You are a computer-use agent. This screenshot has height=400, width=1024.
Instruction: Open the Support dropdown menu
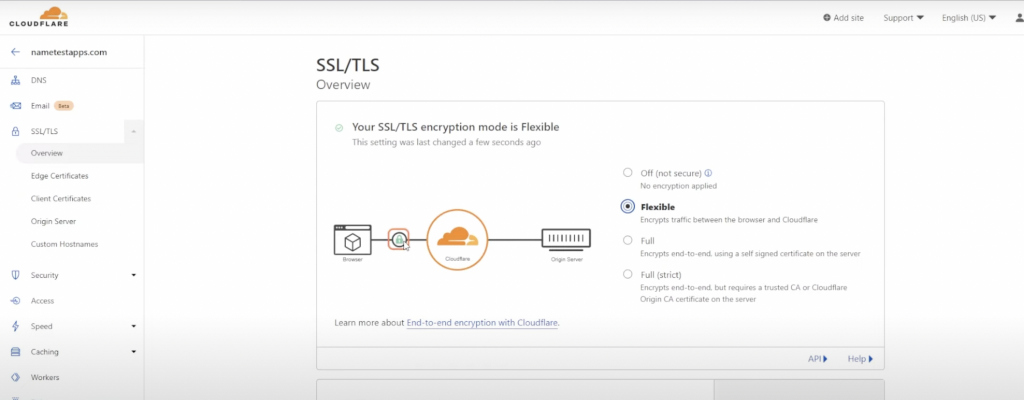(x=903, y=18)
